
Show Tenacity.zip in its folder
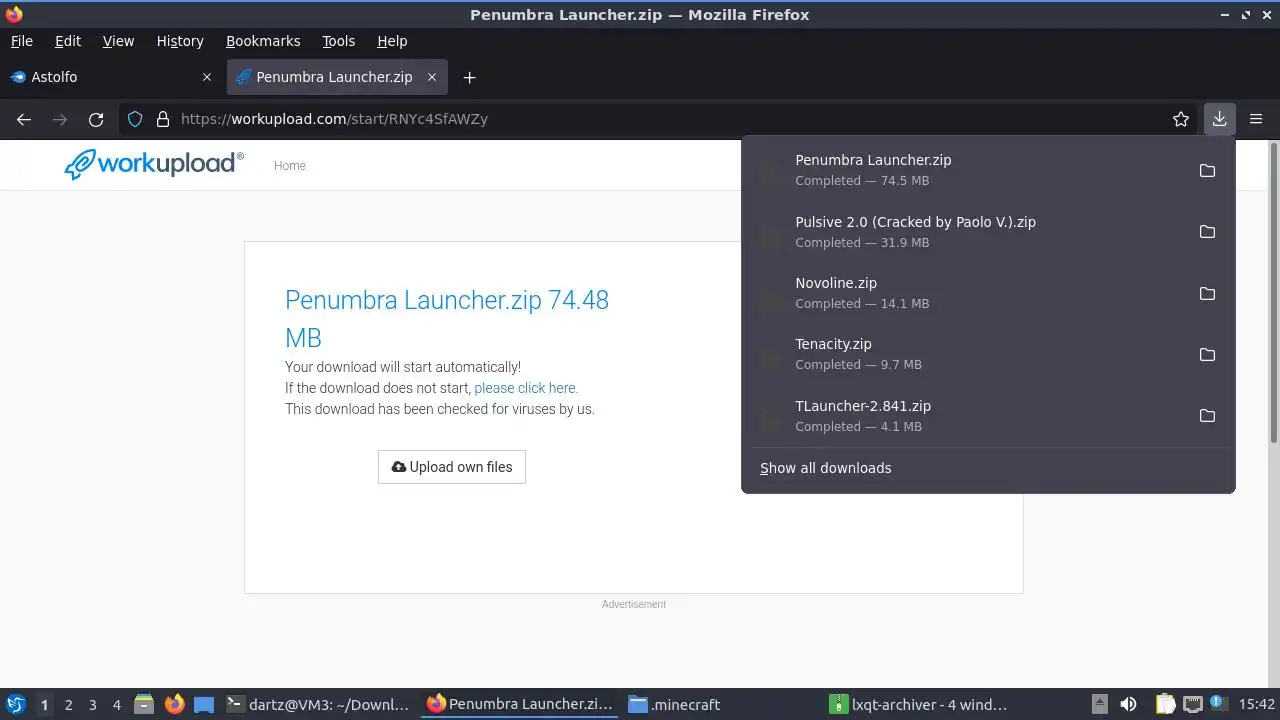coord(1207,354)
